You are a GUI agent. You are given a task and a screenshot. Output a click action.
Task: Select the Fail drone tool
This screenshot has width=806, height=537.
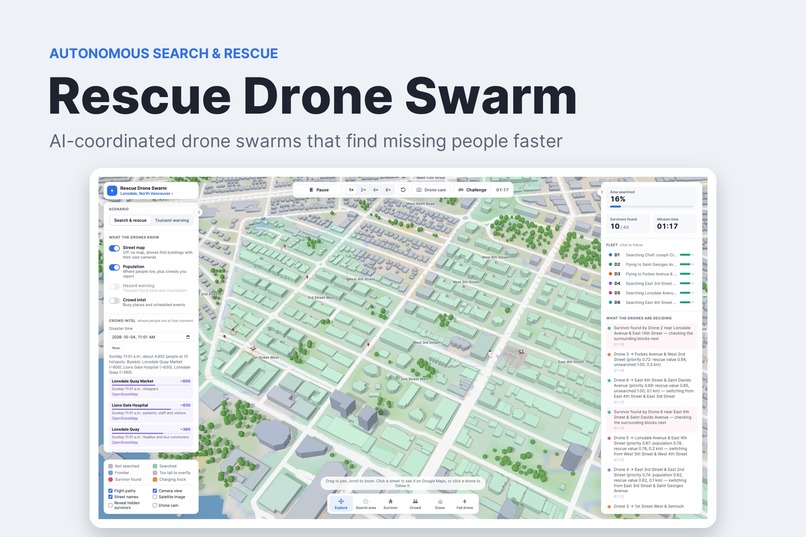(x=465, y=504)
